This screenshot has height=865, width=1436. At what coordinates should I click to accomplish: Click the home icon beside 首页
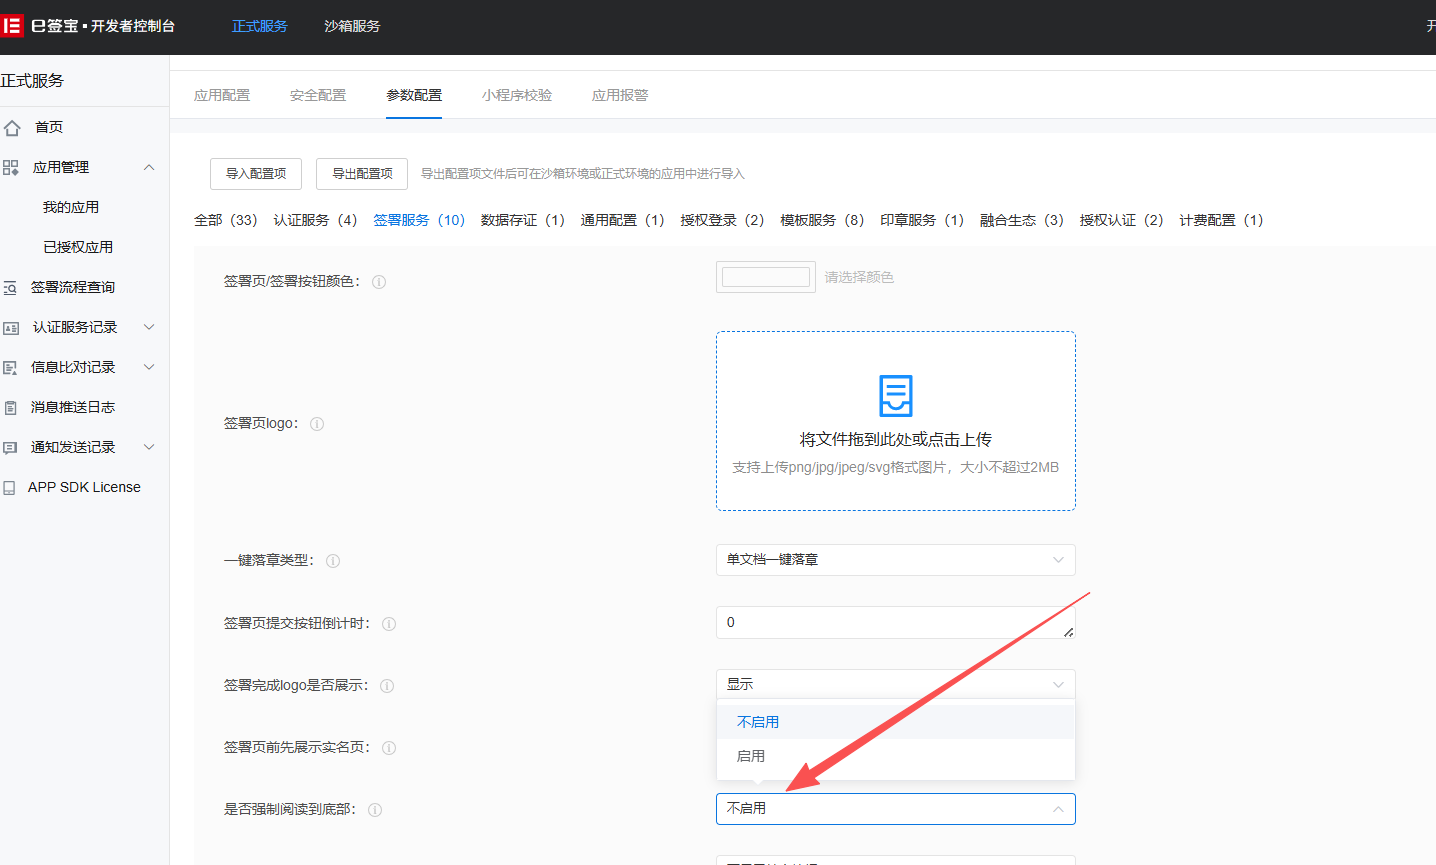click(12, 128)
